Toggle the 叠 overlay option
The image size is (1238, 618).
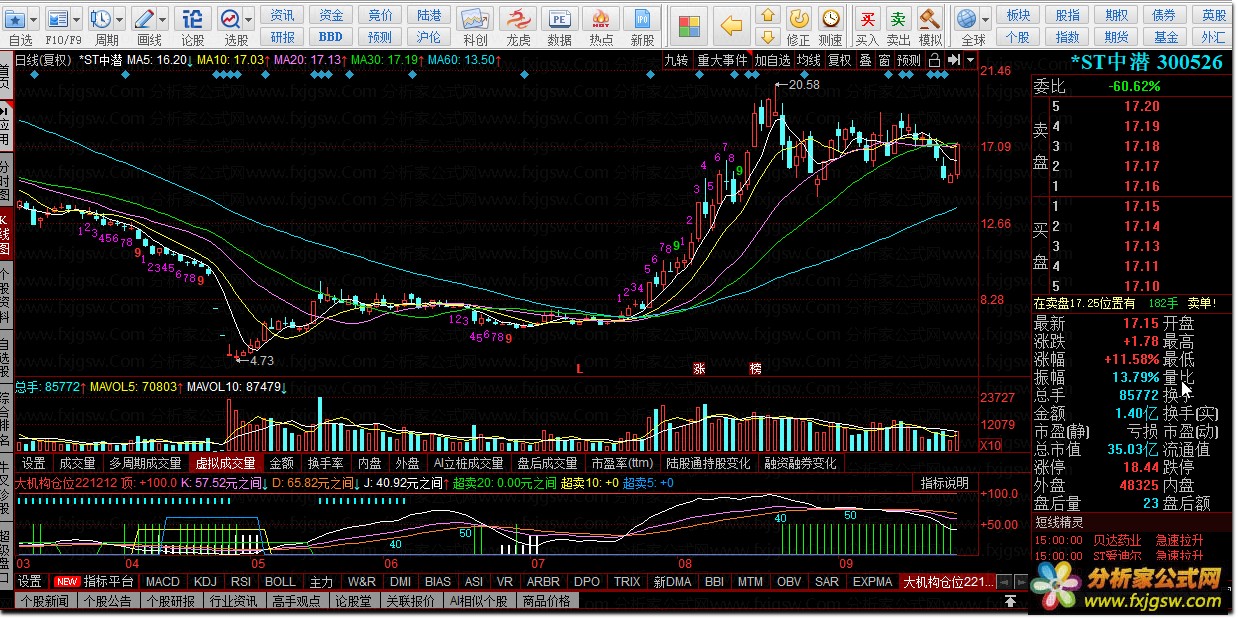pyautogui.click(x=865, y=60)
